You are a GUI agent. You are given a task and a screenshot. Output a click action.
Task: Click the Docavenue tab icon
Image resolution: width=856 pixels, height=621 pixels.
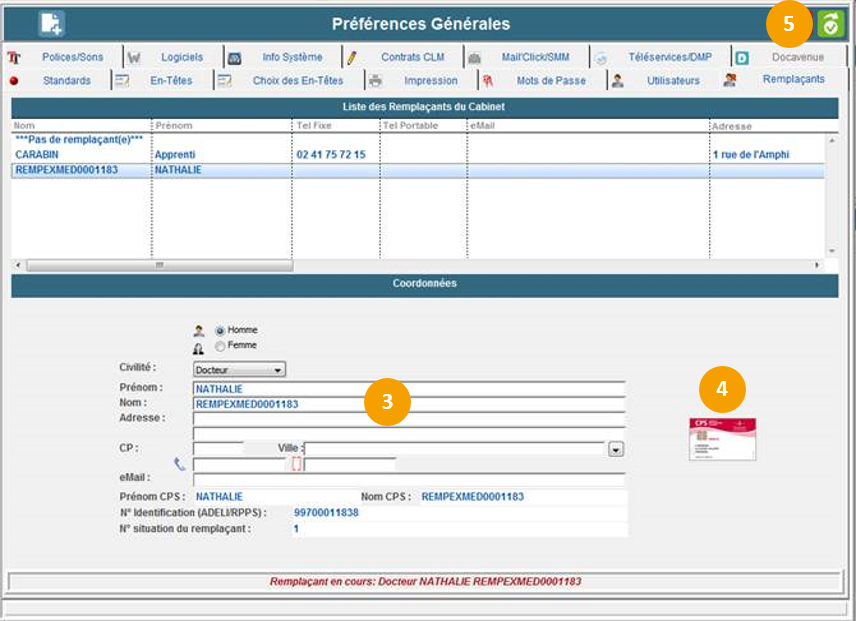pos(742,58)
